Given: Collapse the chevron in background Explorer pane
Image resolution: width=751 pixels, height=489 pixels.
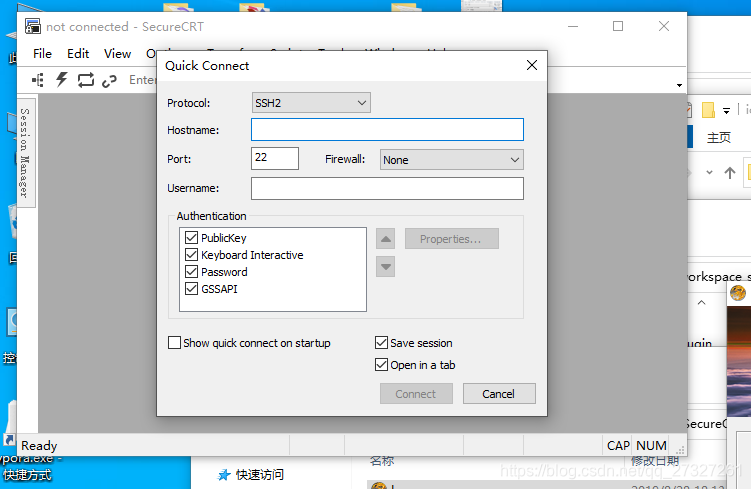Looking at the screenshot, I should tap(702, 303).
